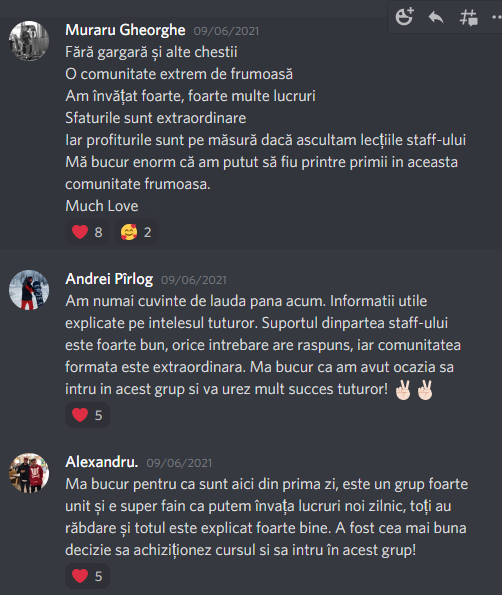502x595 pixels.
Task: Click the username Alexandru.
Action: coord(102,462)
